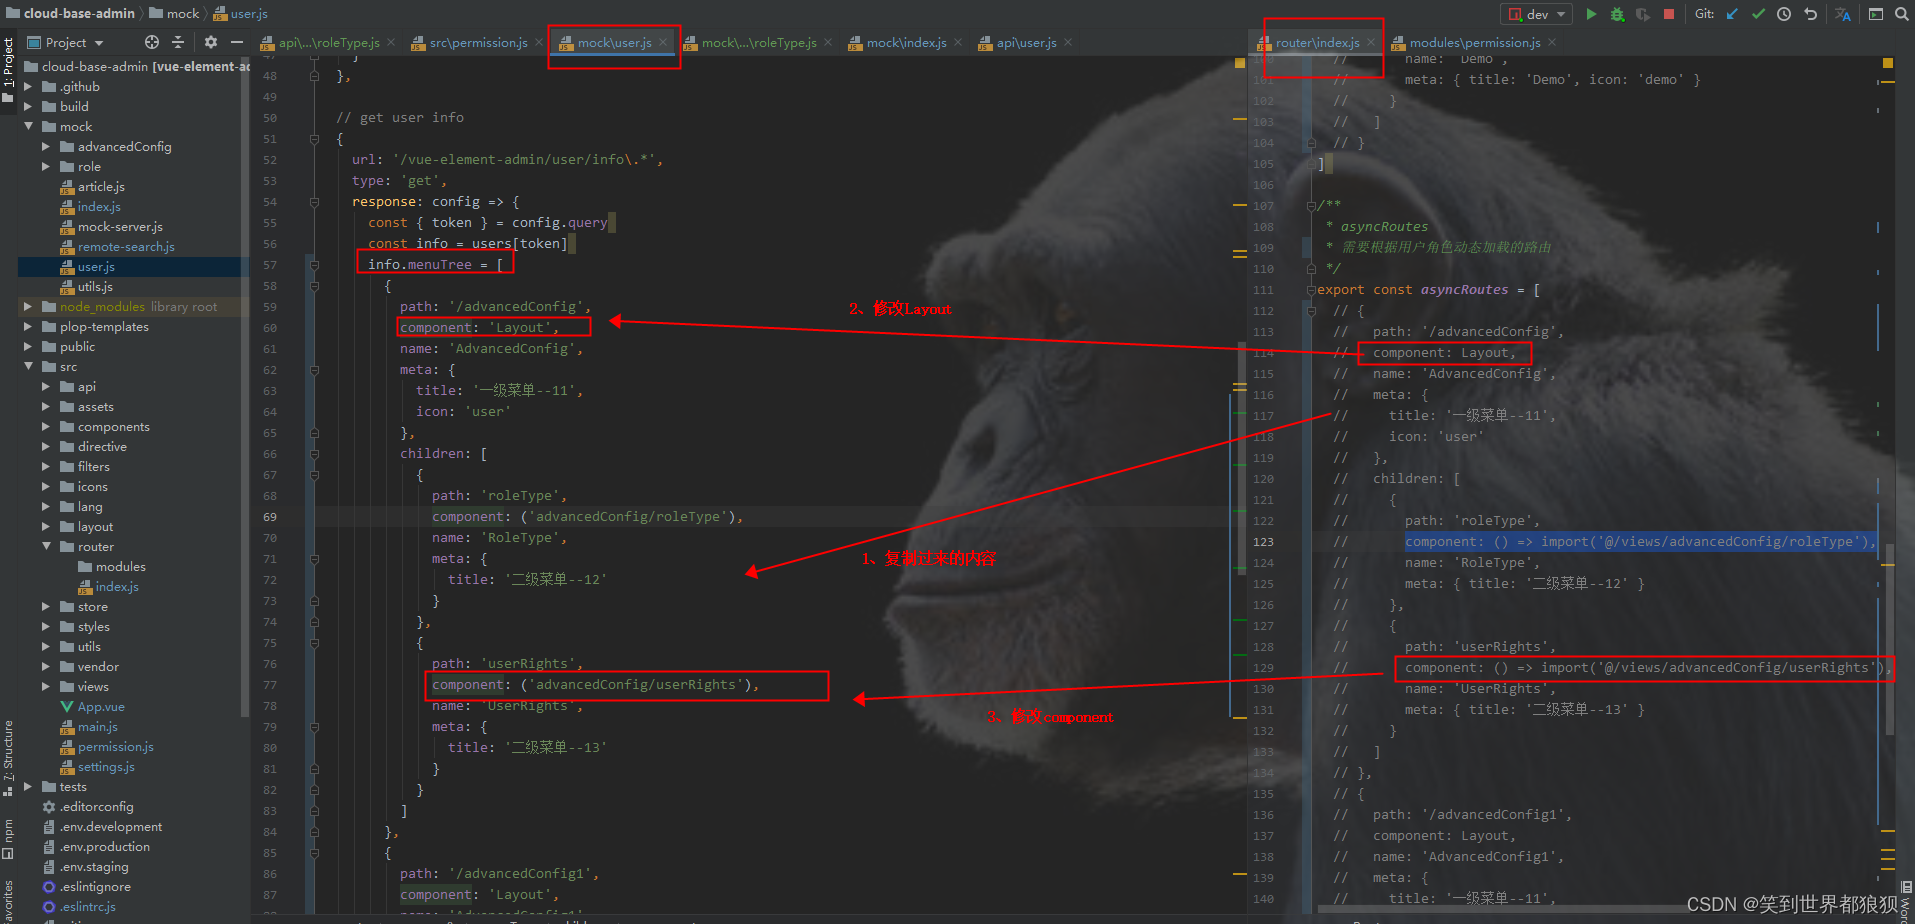Viewport: 1915px width, 924px height.
Task: Click the cloud-base-admin breadcrumb
Action: pos(70,13)
